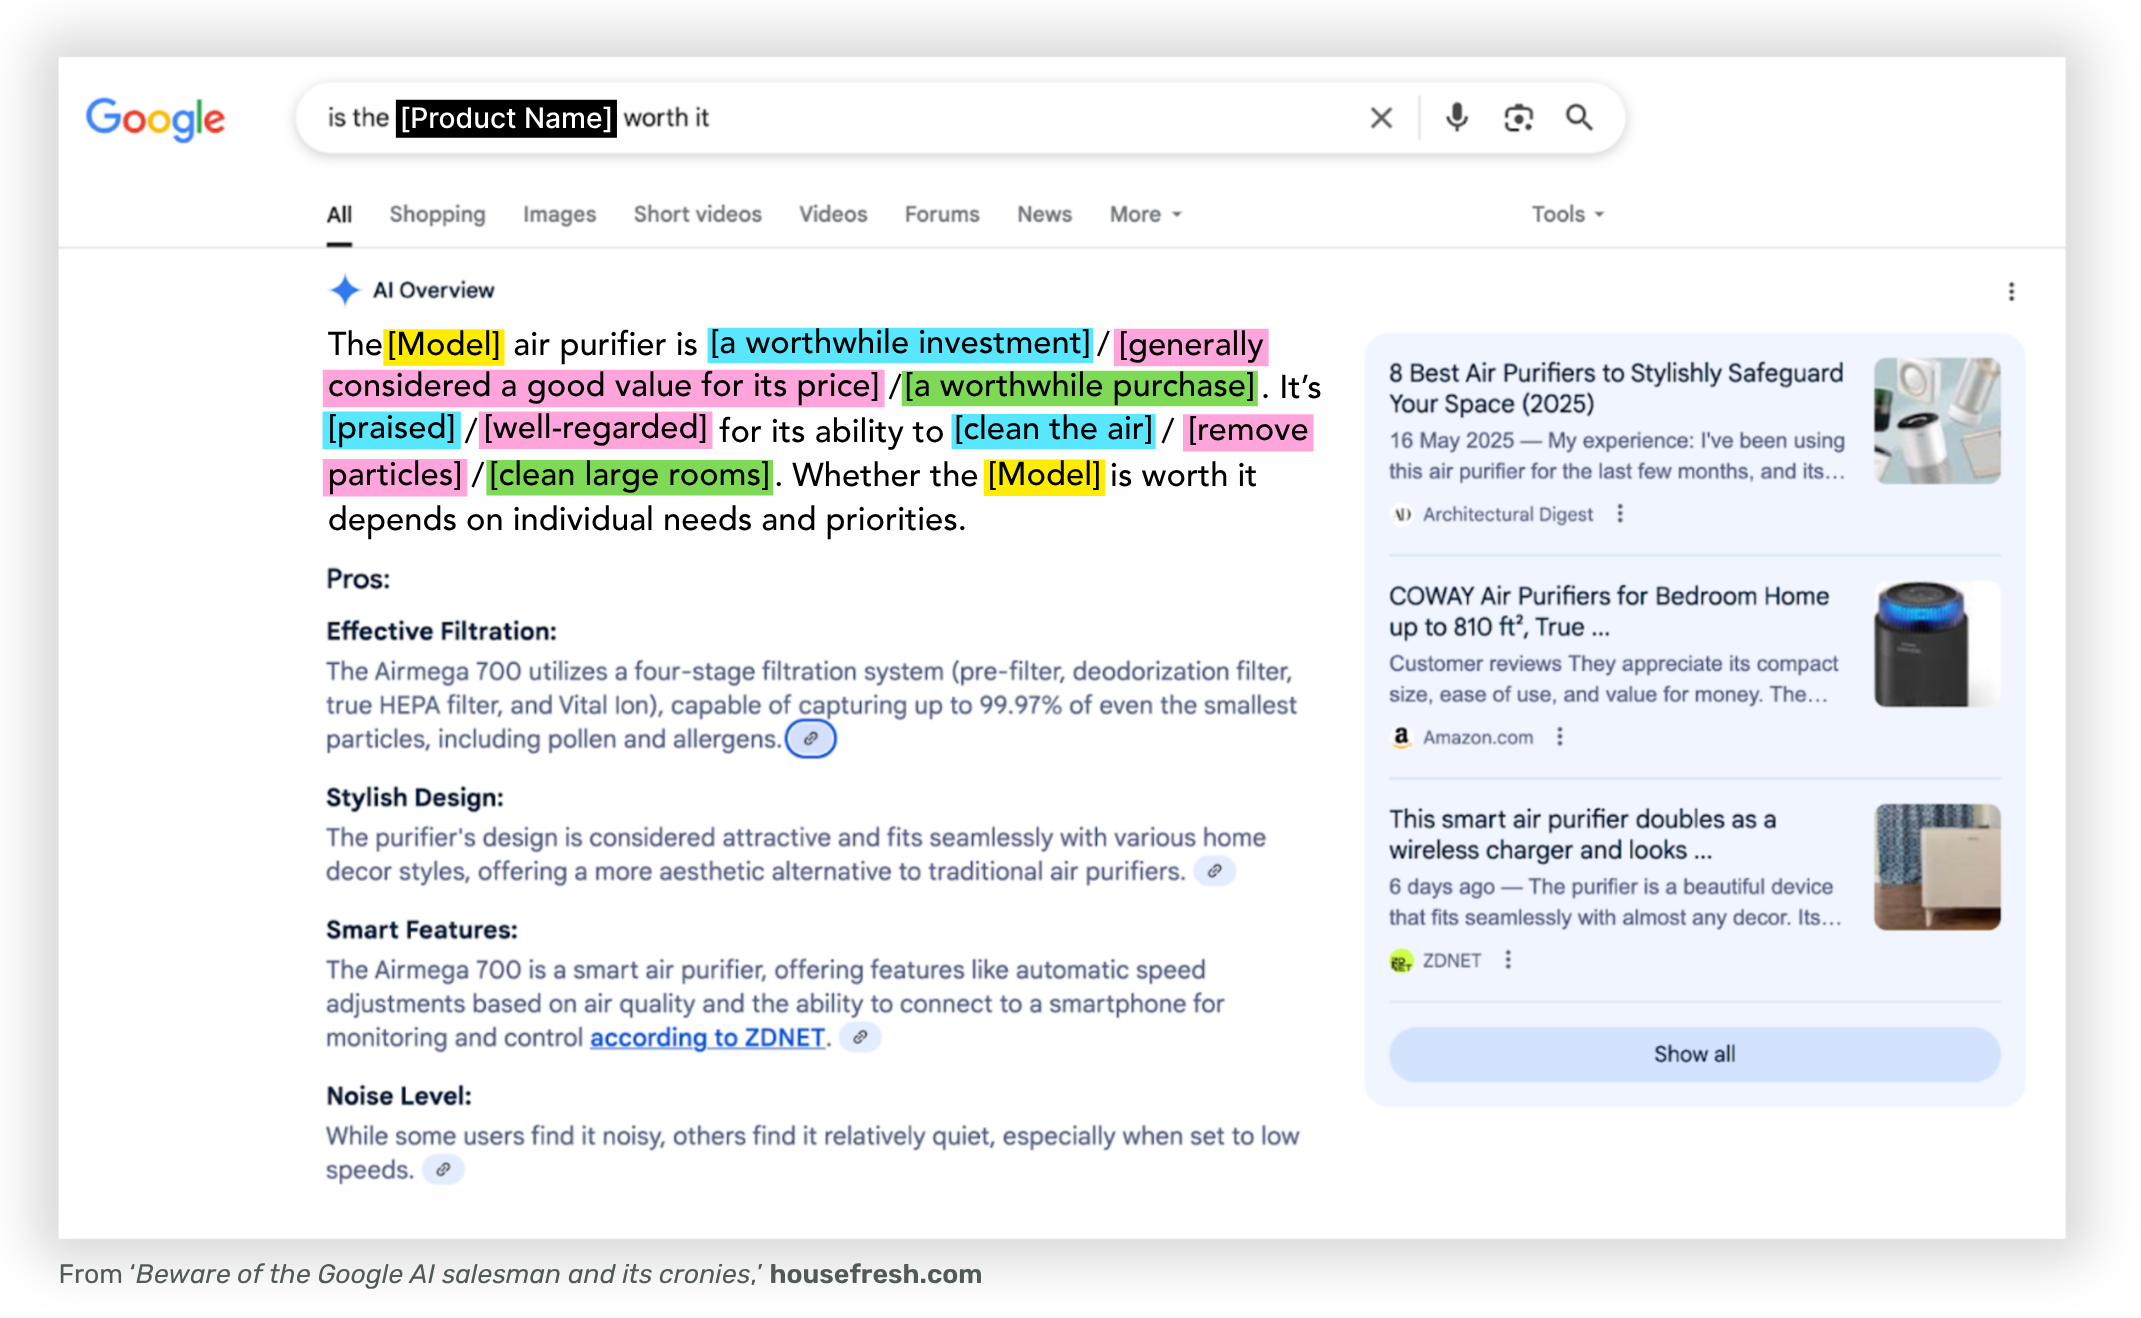The height and width of the screenshot is (1318, 2141).
Task: Click the search magnifier icon
Action: pos(1580,117)
